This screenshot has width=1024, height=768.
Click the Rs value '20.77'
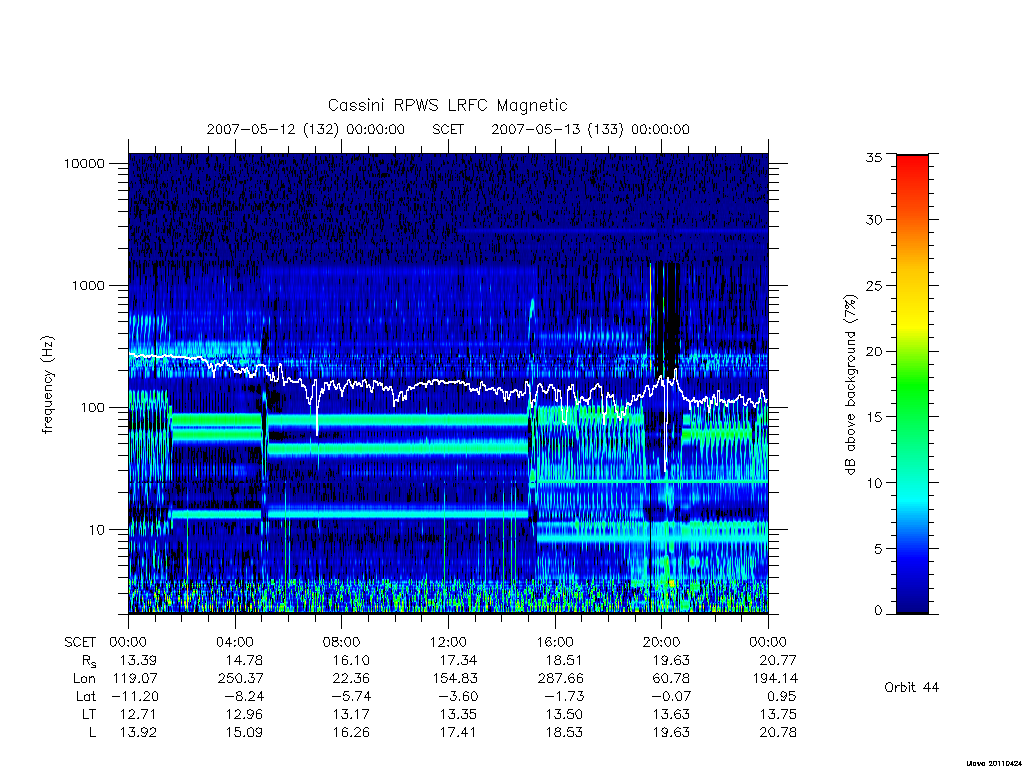[778, 660]
